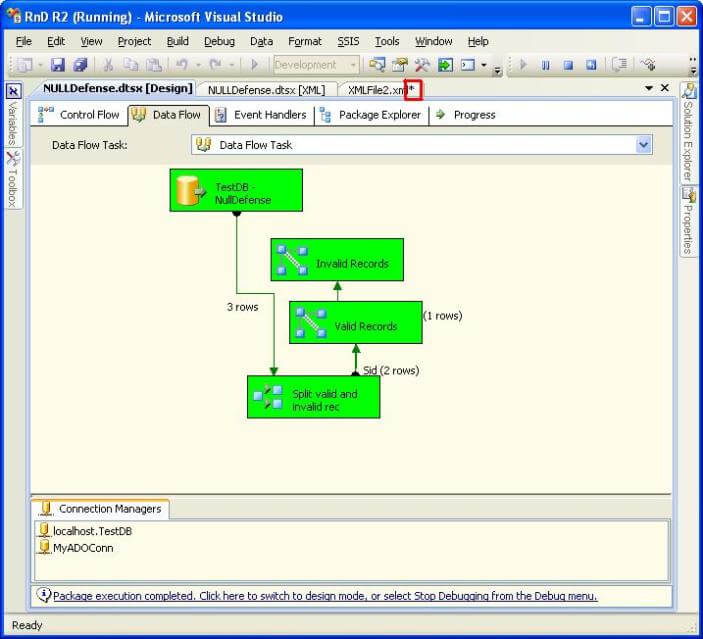This screenshot has width=703, height=639.
Task: Click the Continue debug icon
Action: [523, 65]
